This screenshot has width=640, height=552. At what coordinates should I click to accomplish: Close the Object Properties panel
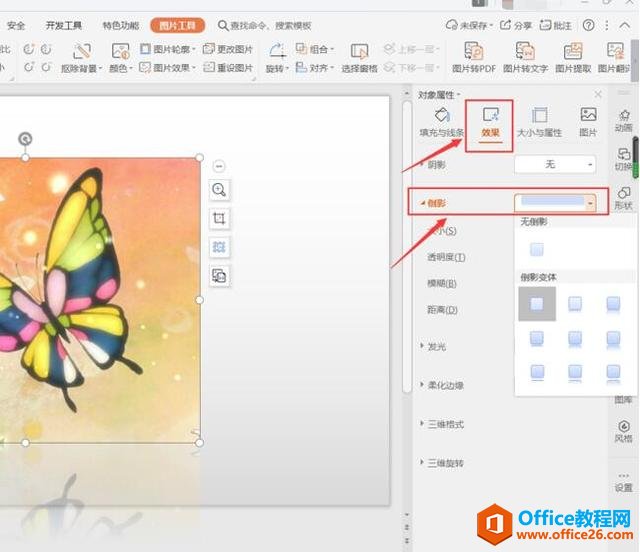click(598, 95)
